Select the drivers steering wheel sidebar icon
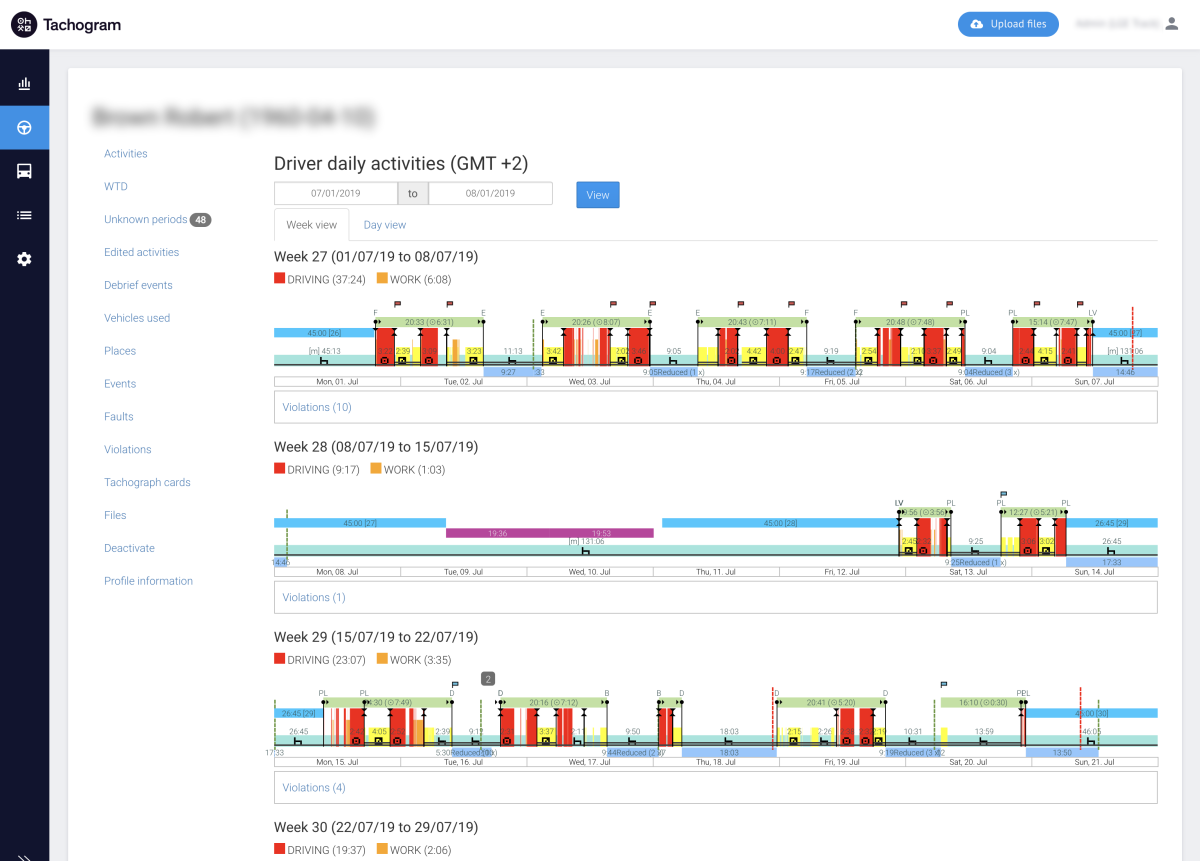The image size is (1200, 861). pos(24,128)
